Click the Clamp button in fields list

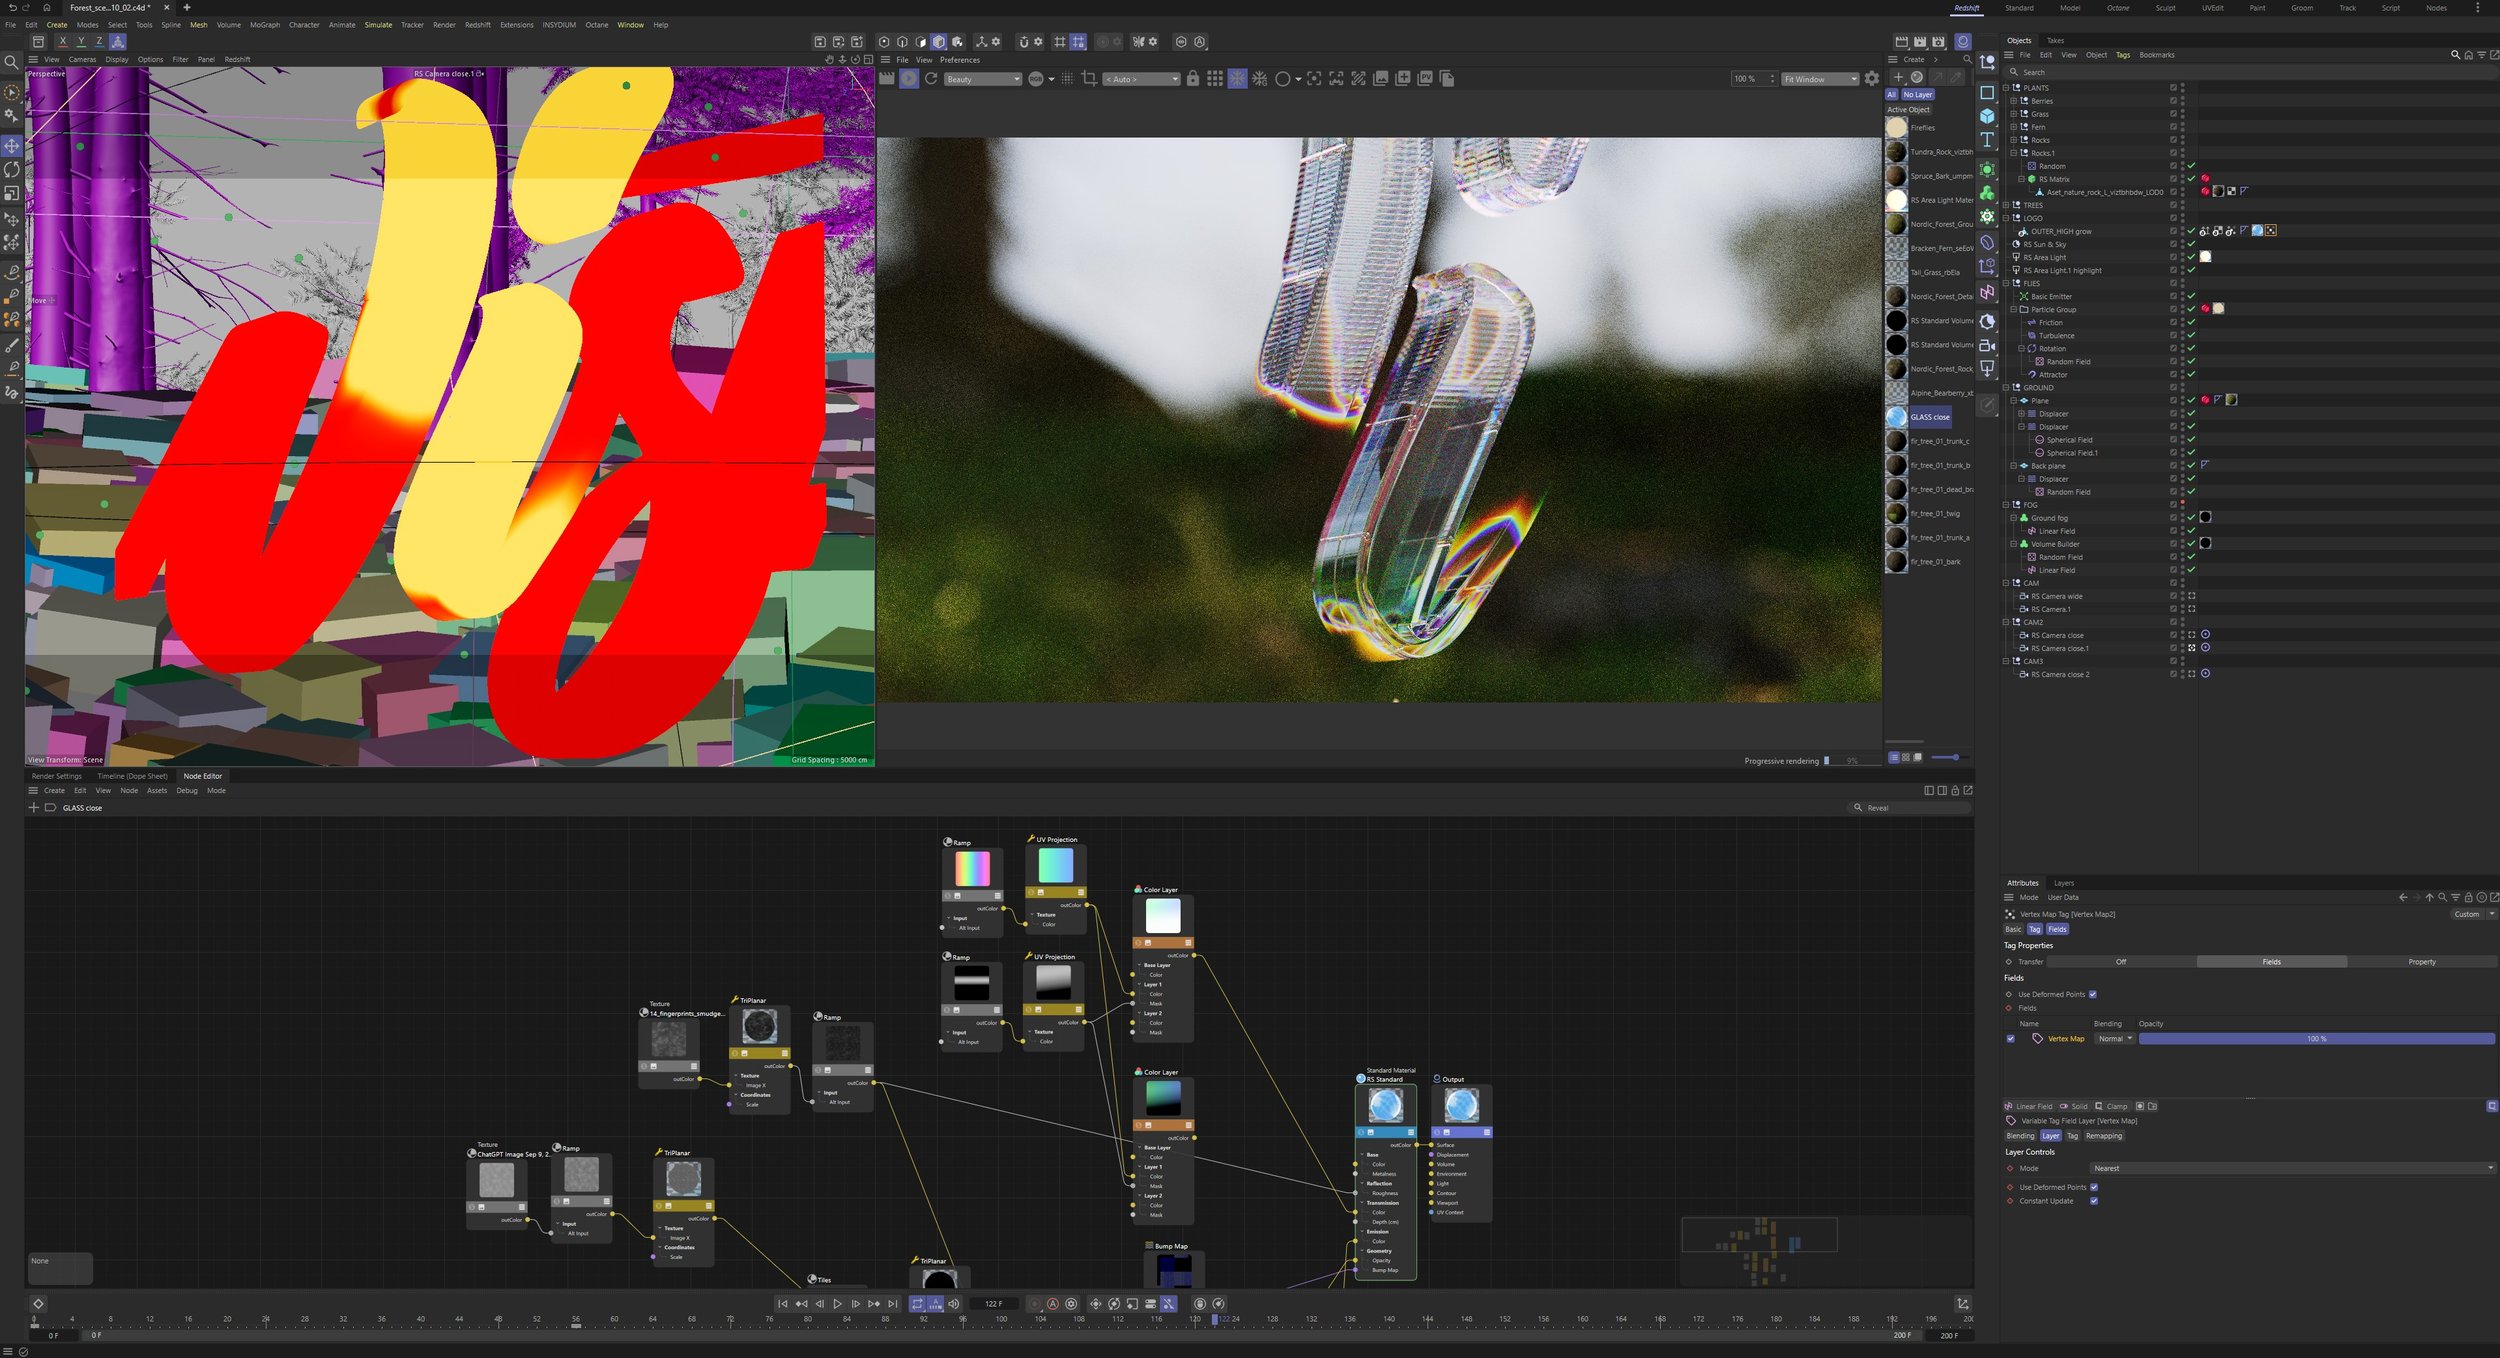point(2111,1107)
